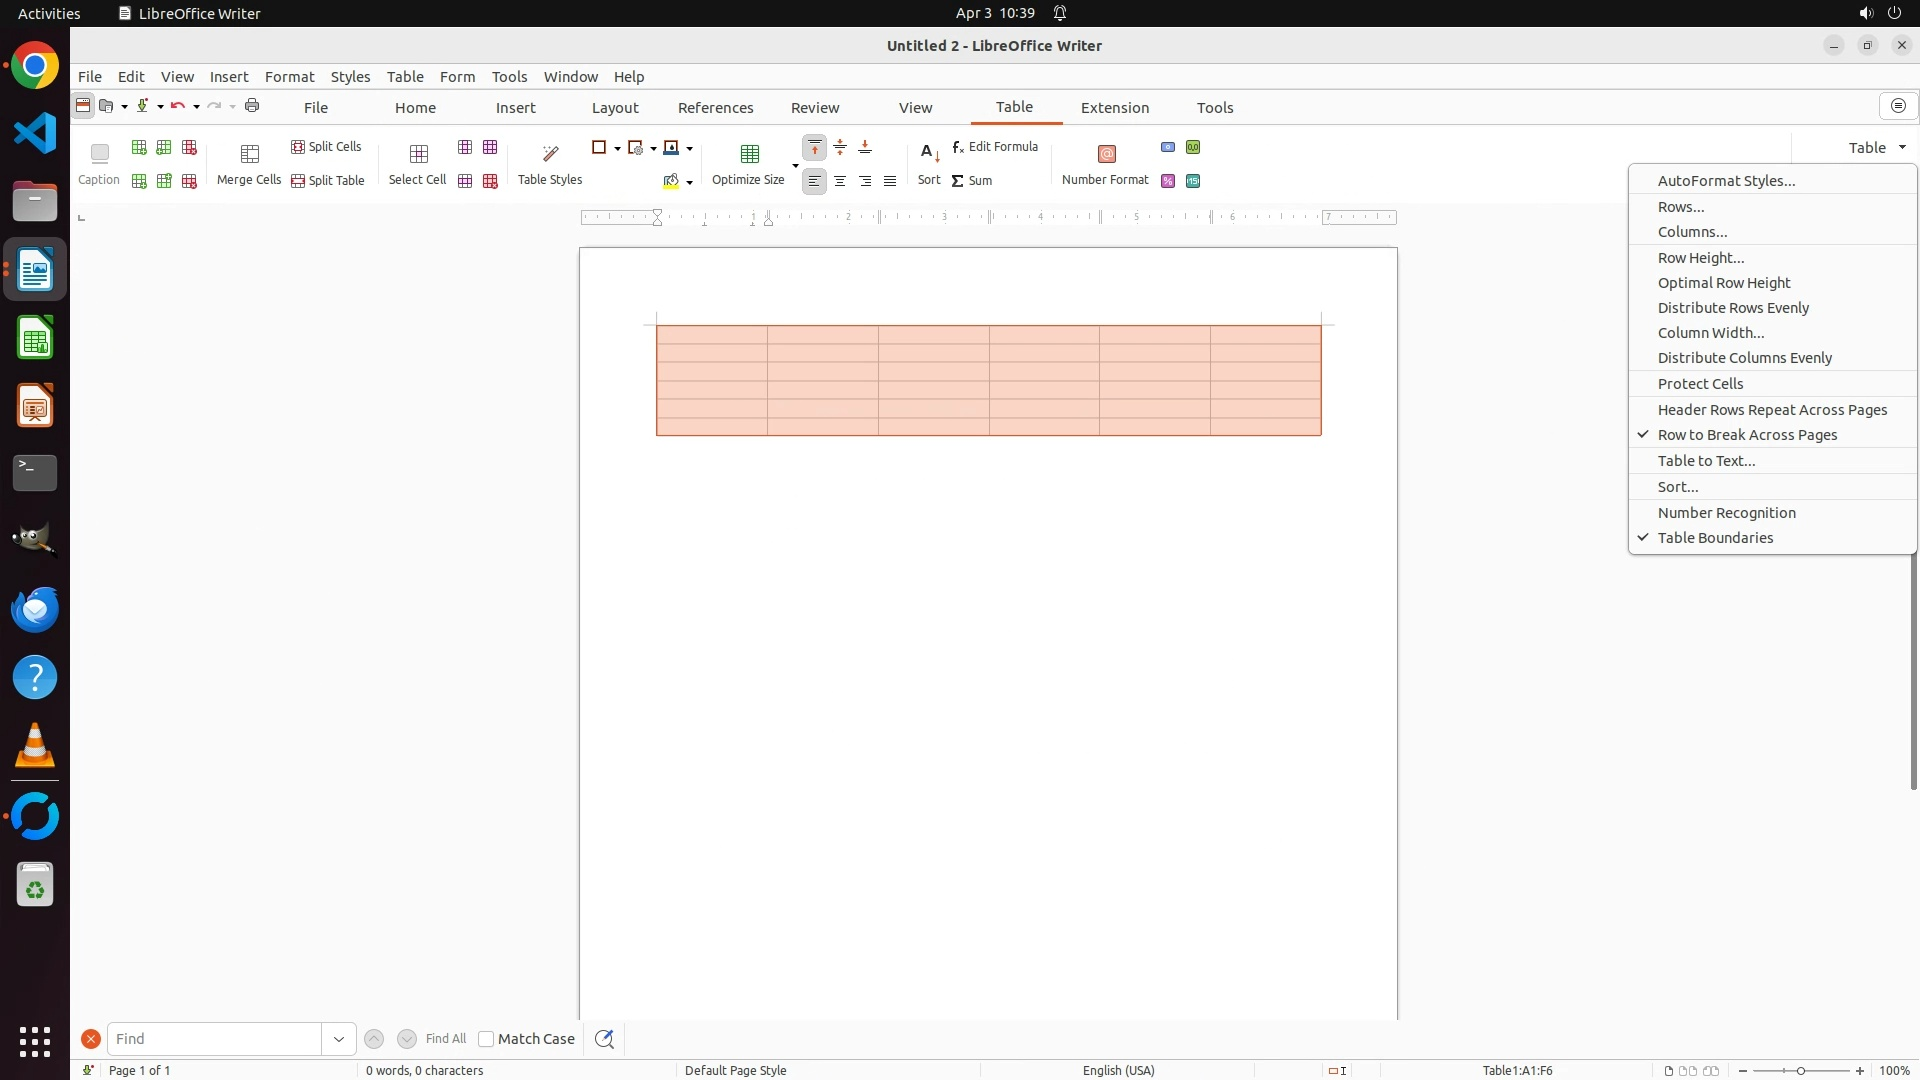
Task: Click the Print icon in toolbar
Action: click(252, 106)
